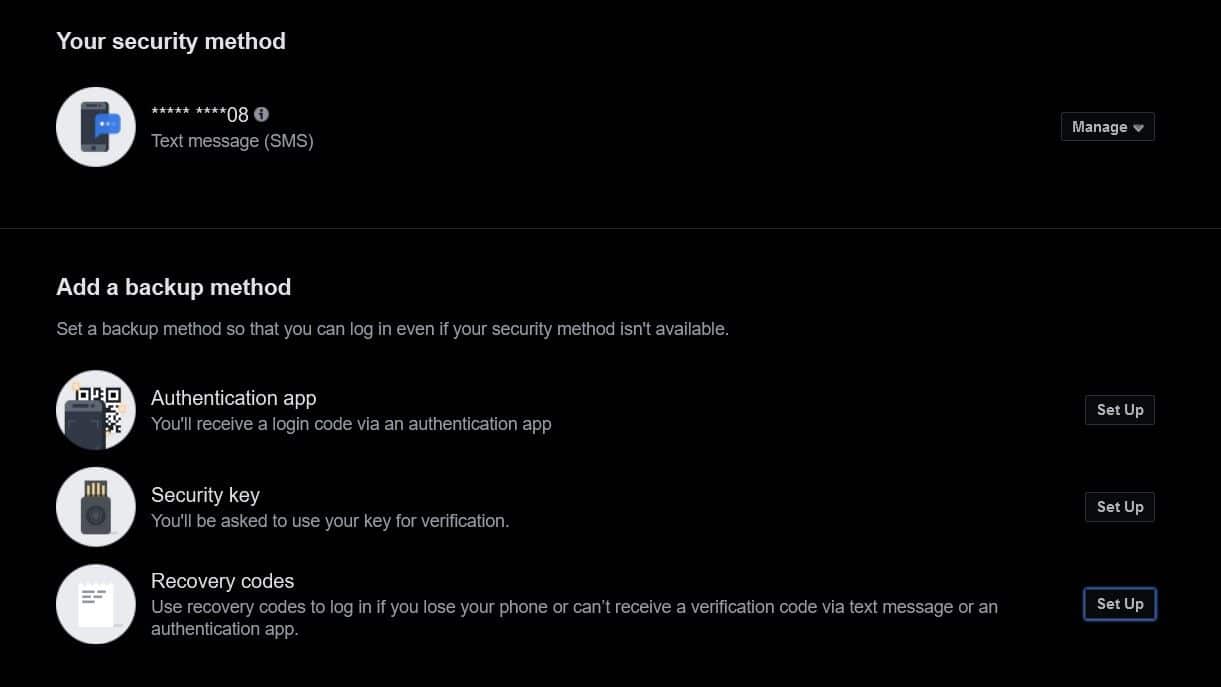
Task: Click the "Security key" title text
Action: pyautogui.click(x=205, y=494)
